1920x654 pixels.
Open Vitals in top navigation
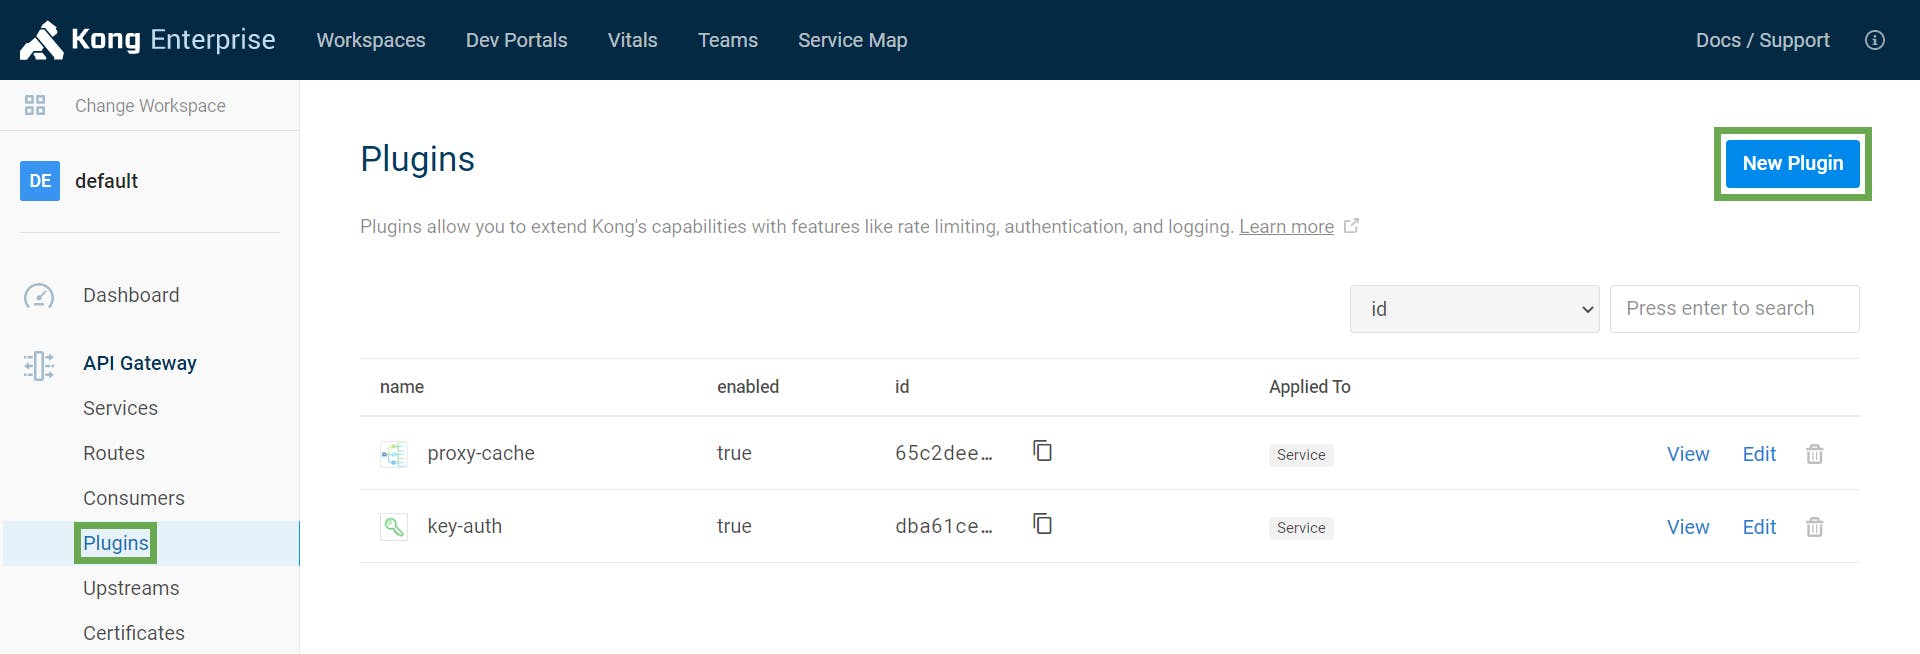coord(633,40)
